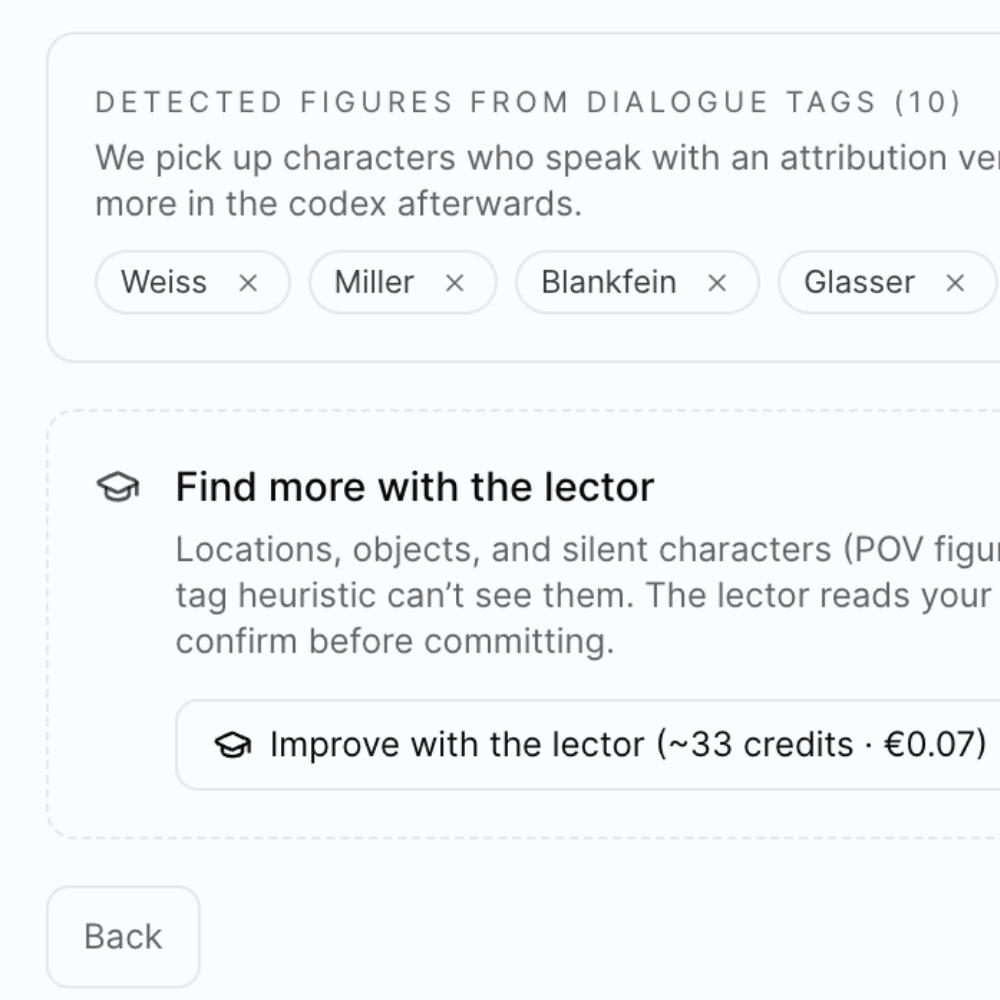The image size is (1000, 1000).
Task: Click 'more in the codex afterwards' text
Action: click(338, 204)
